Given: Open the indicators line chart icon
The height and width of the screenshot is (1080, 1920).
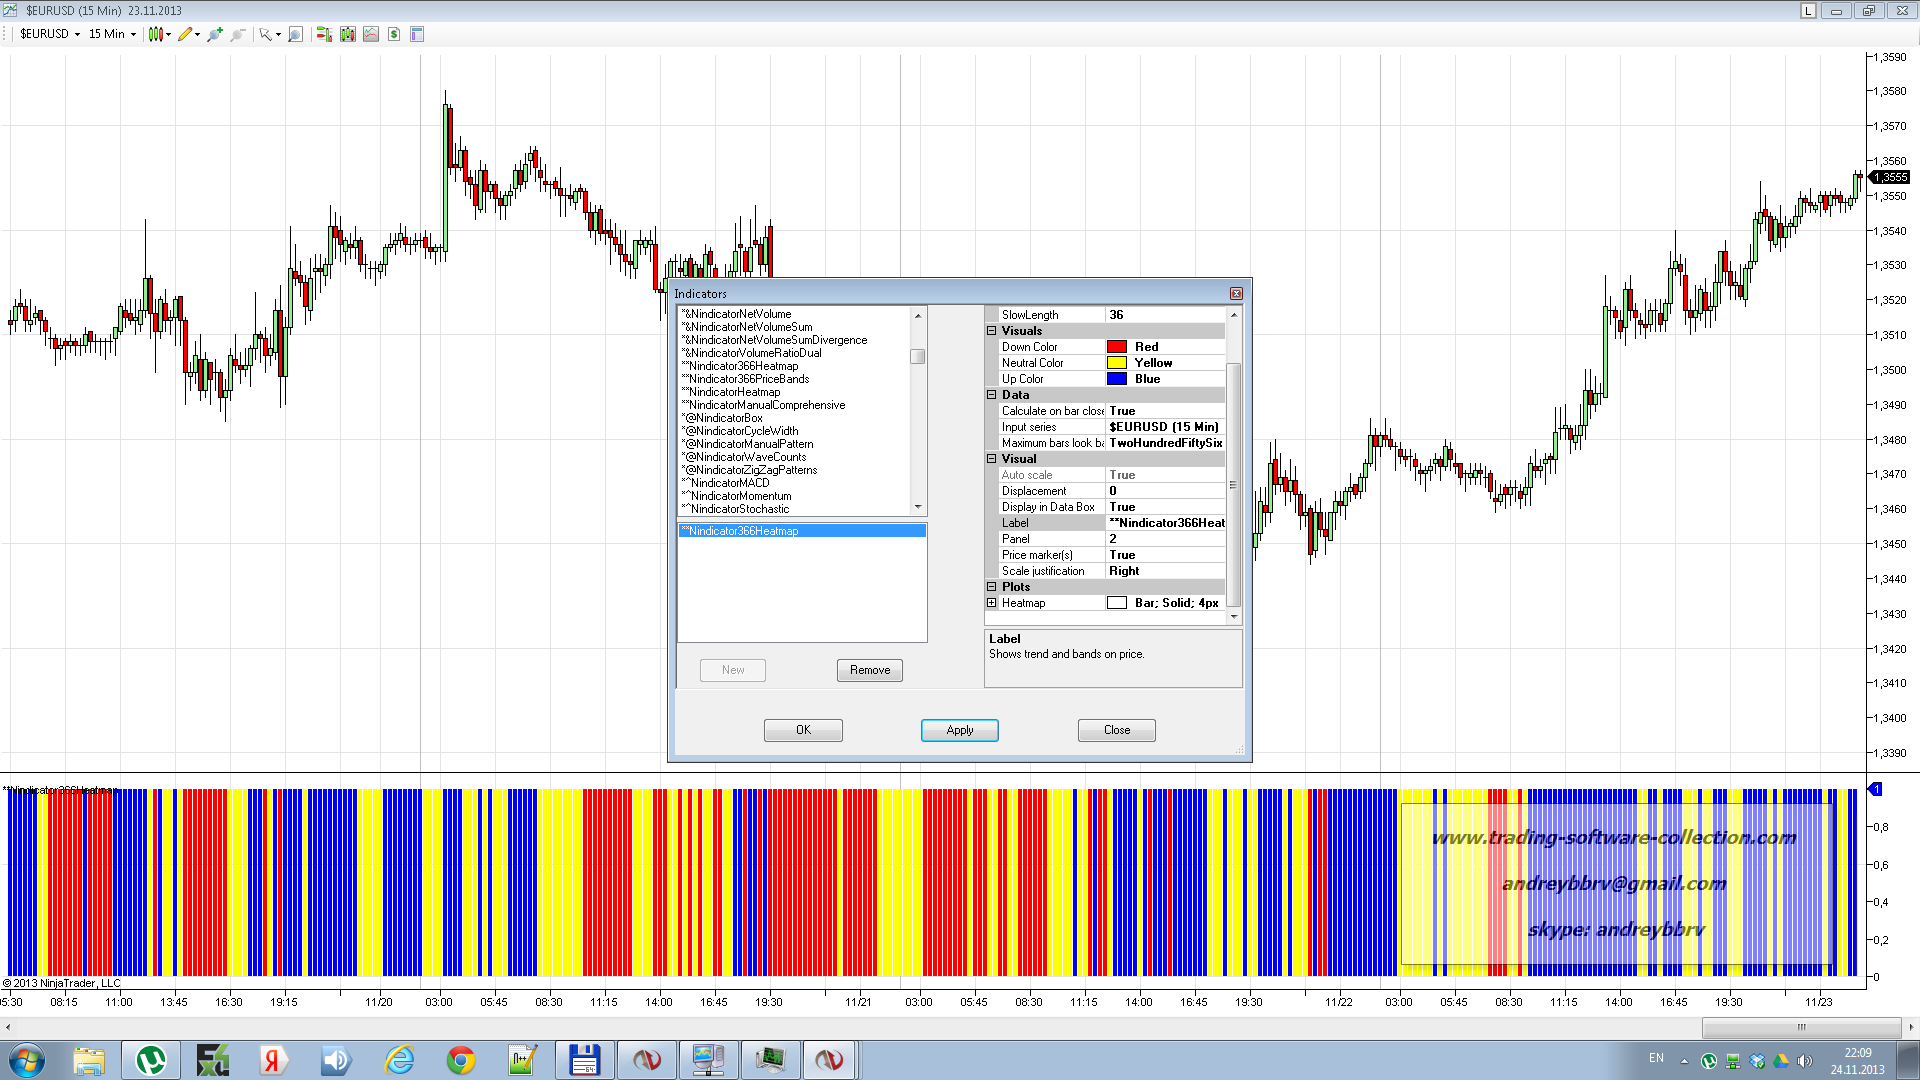Looking at the screenshot, I should click(x=371, y=34).
